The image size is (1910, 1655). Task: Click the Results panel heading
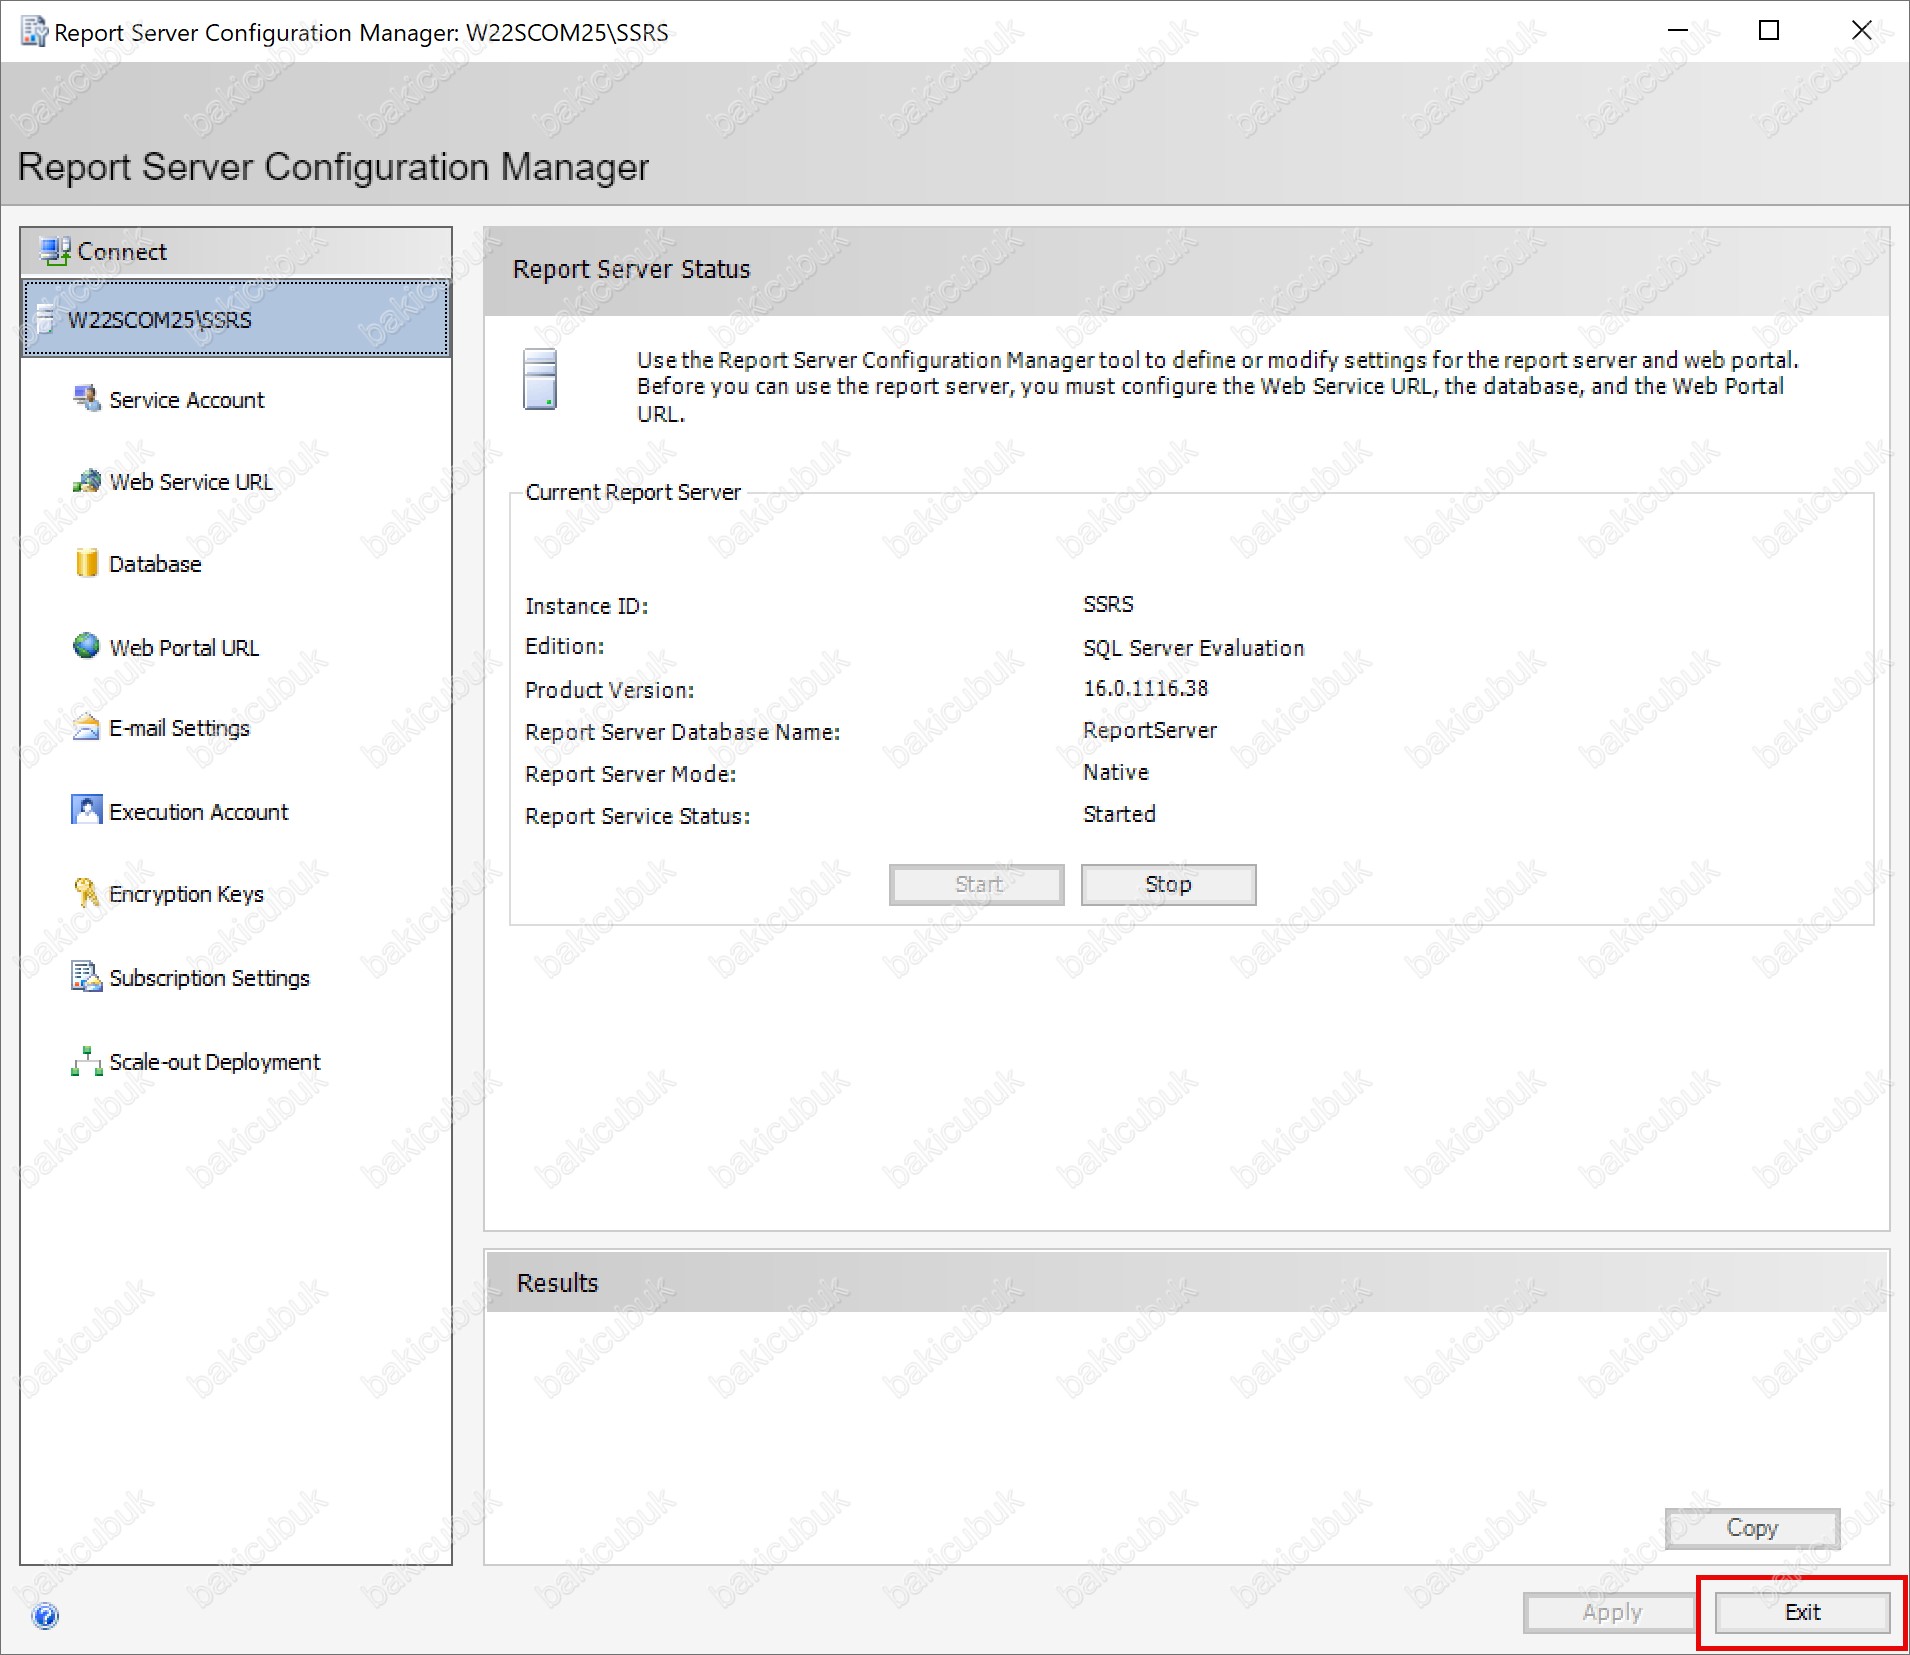pyautogui.click(x=557, y=1283)
